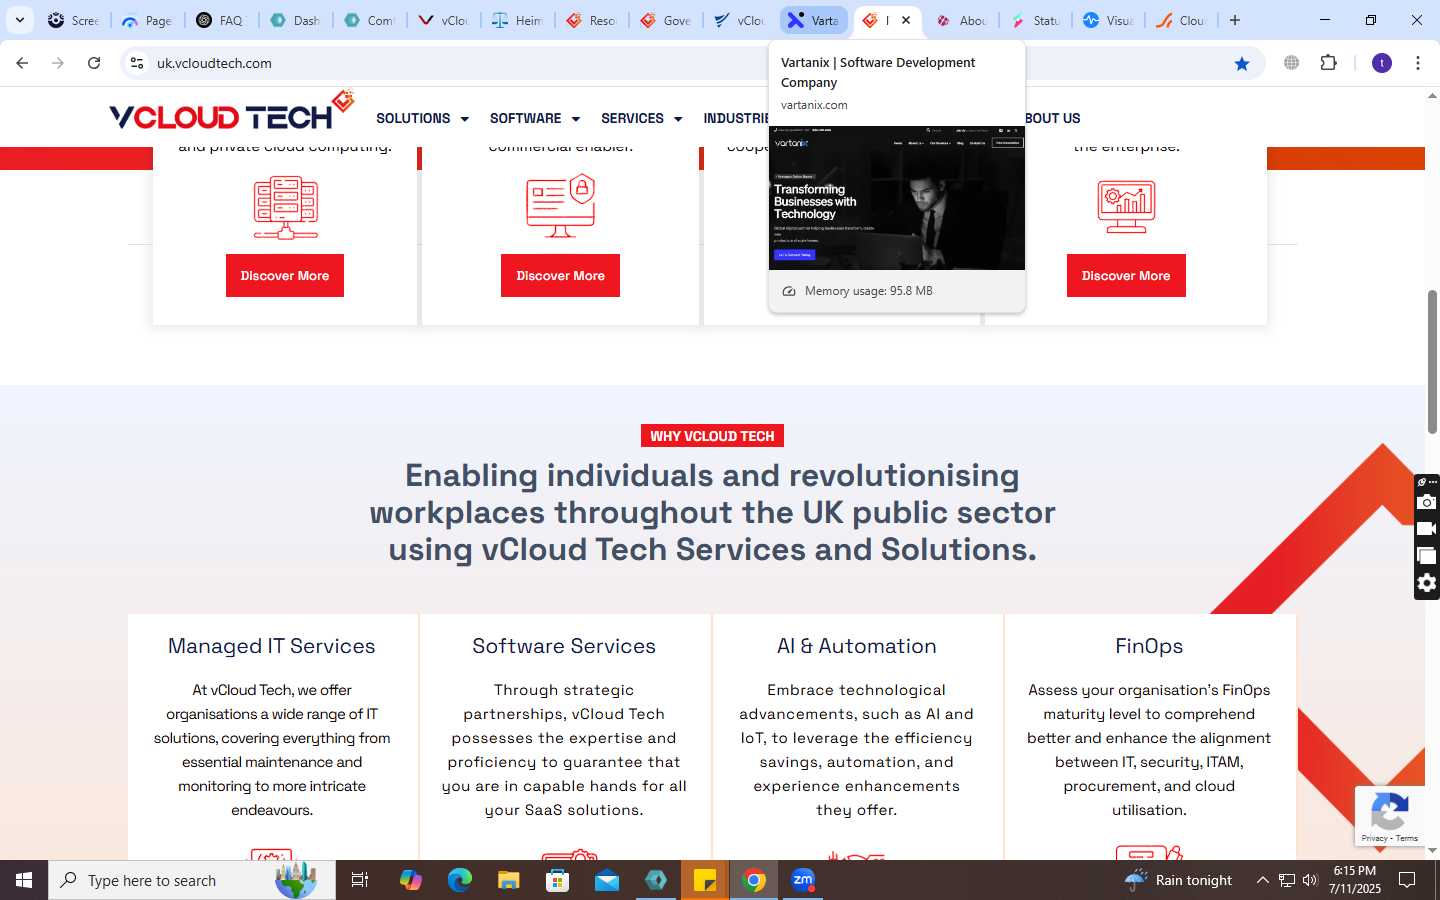
Task: Click the Rain tonight weather widget
Action: [x=1178, y=880]
